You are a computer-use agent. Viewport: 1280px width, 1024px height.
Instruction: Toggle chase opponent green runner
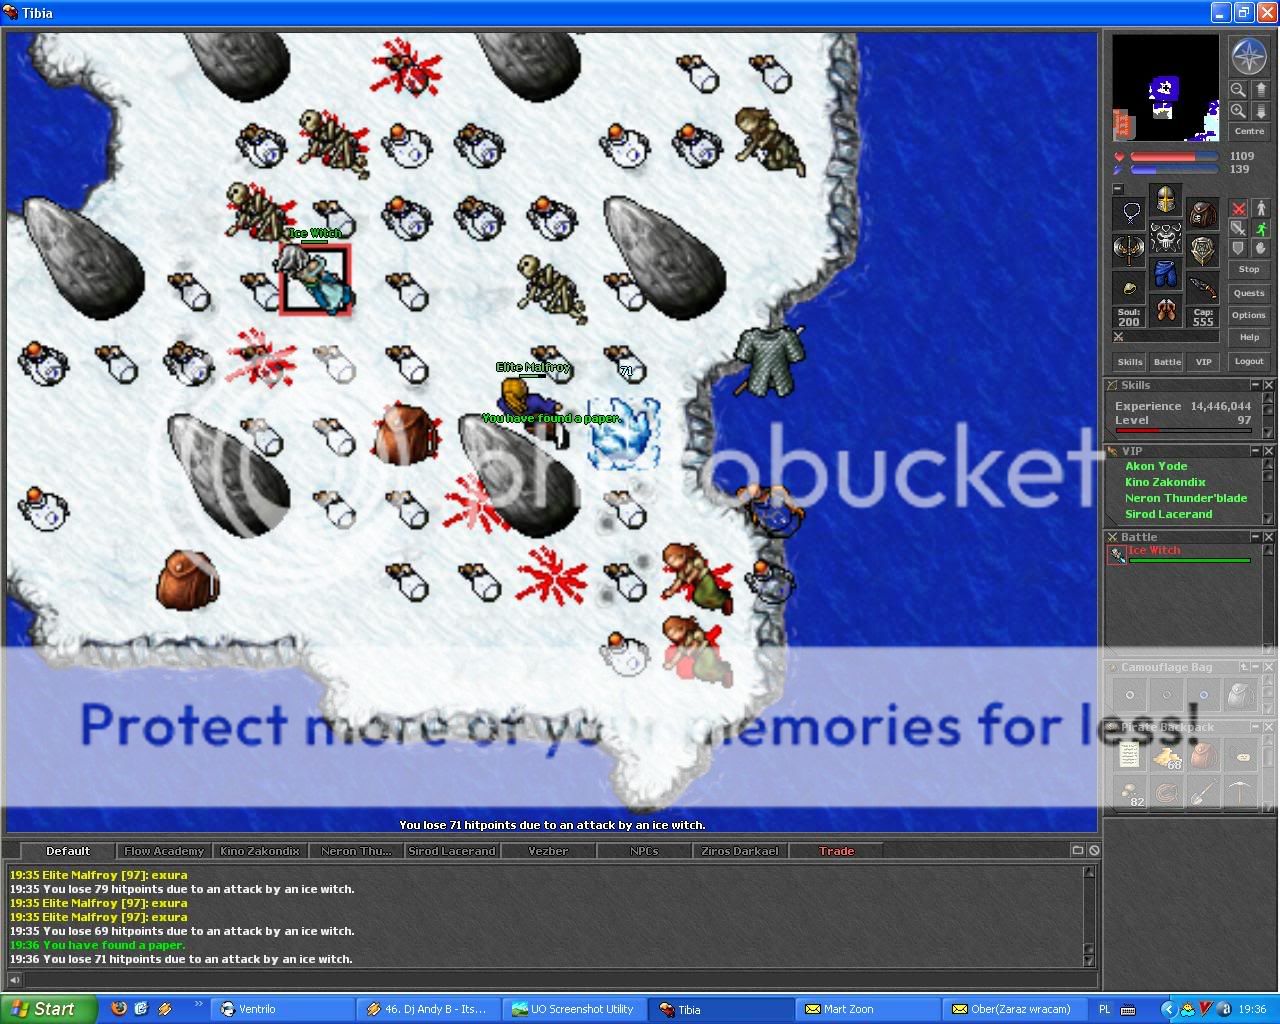tap(1261, 229)
